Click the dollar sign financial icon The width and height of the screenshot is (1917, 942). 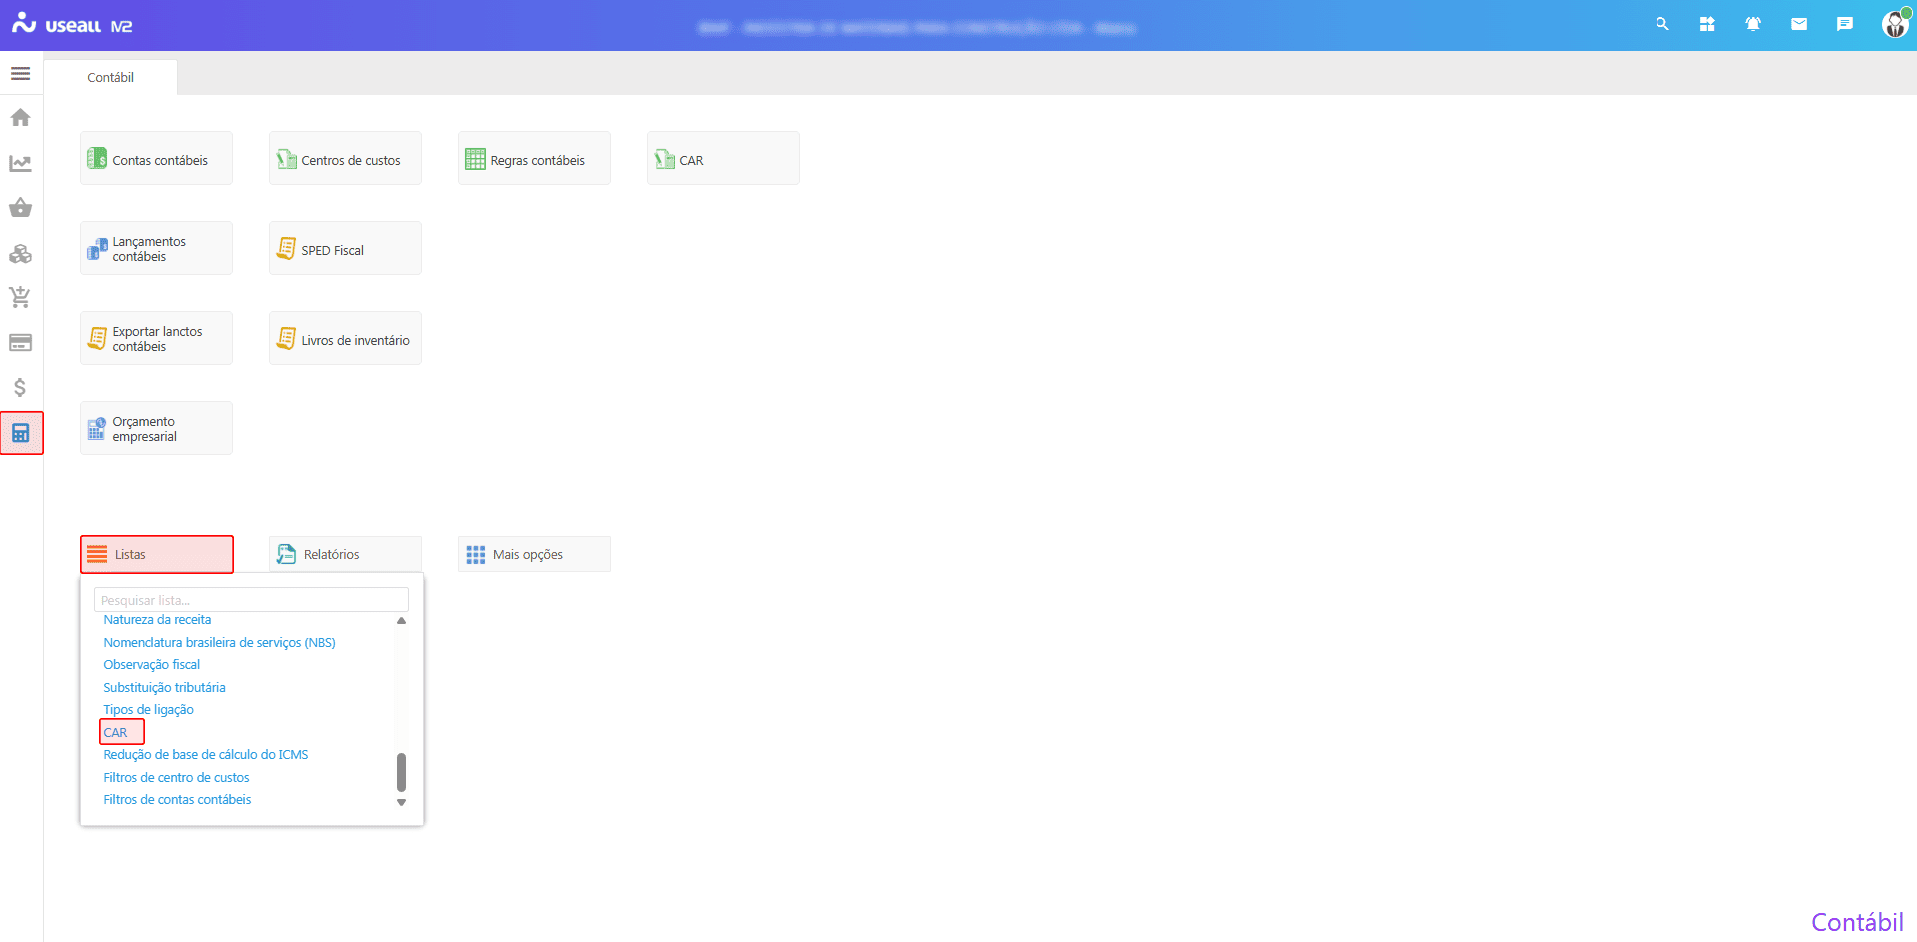coord(20,387)
